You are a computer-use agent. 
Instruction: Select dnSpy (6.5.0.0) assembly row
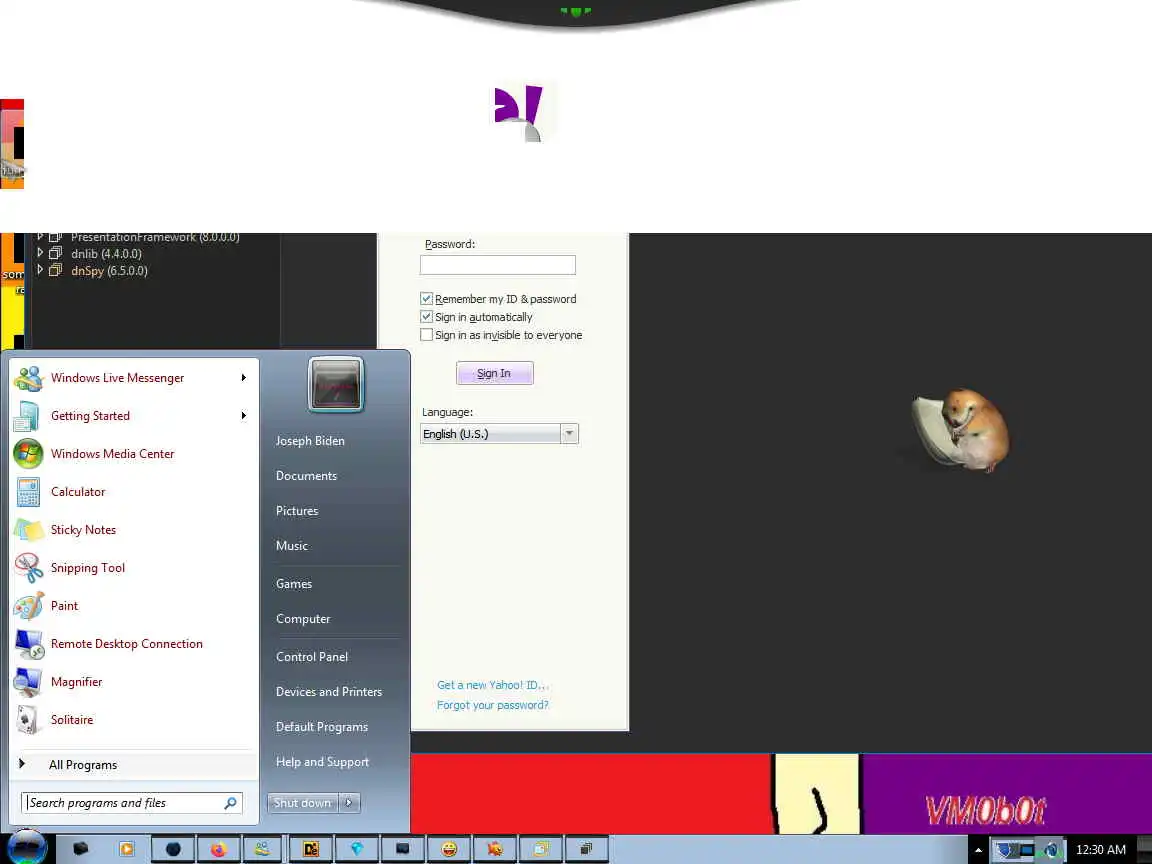point(109,270)
